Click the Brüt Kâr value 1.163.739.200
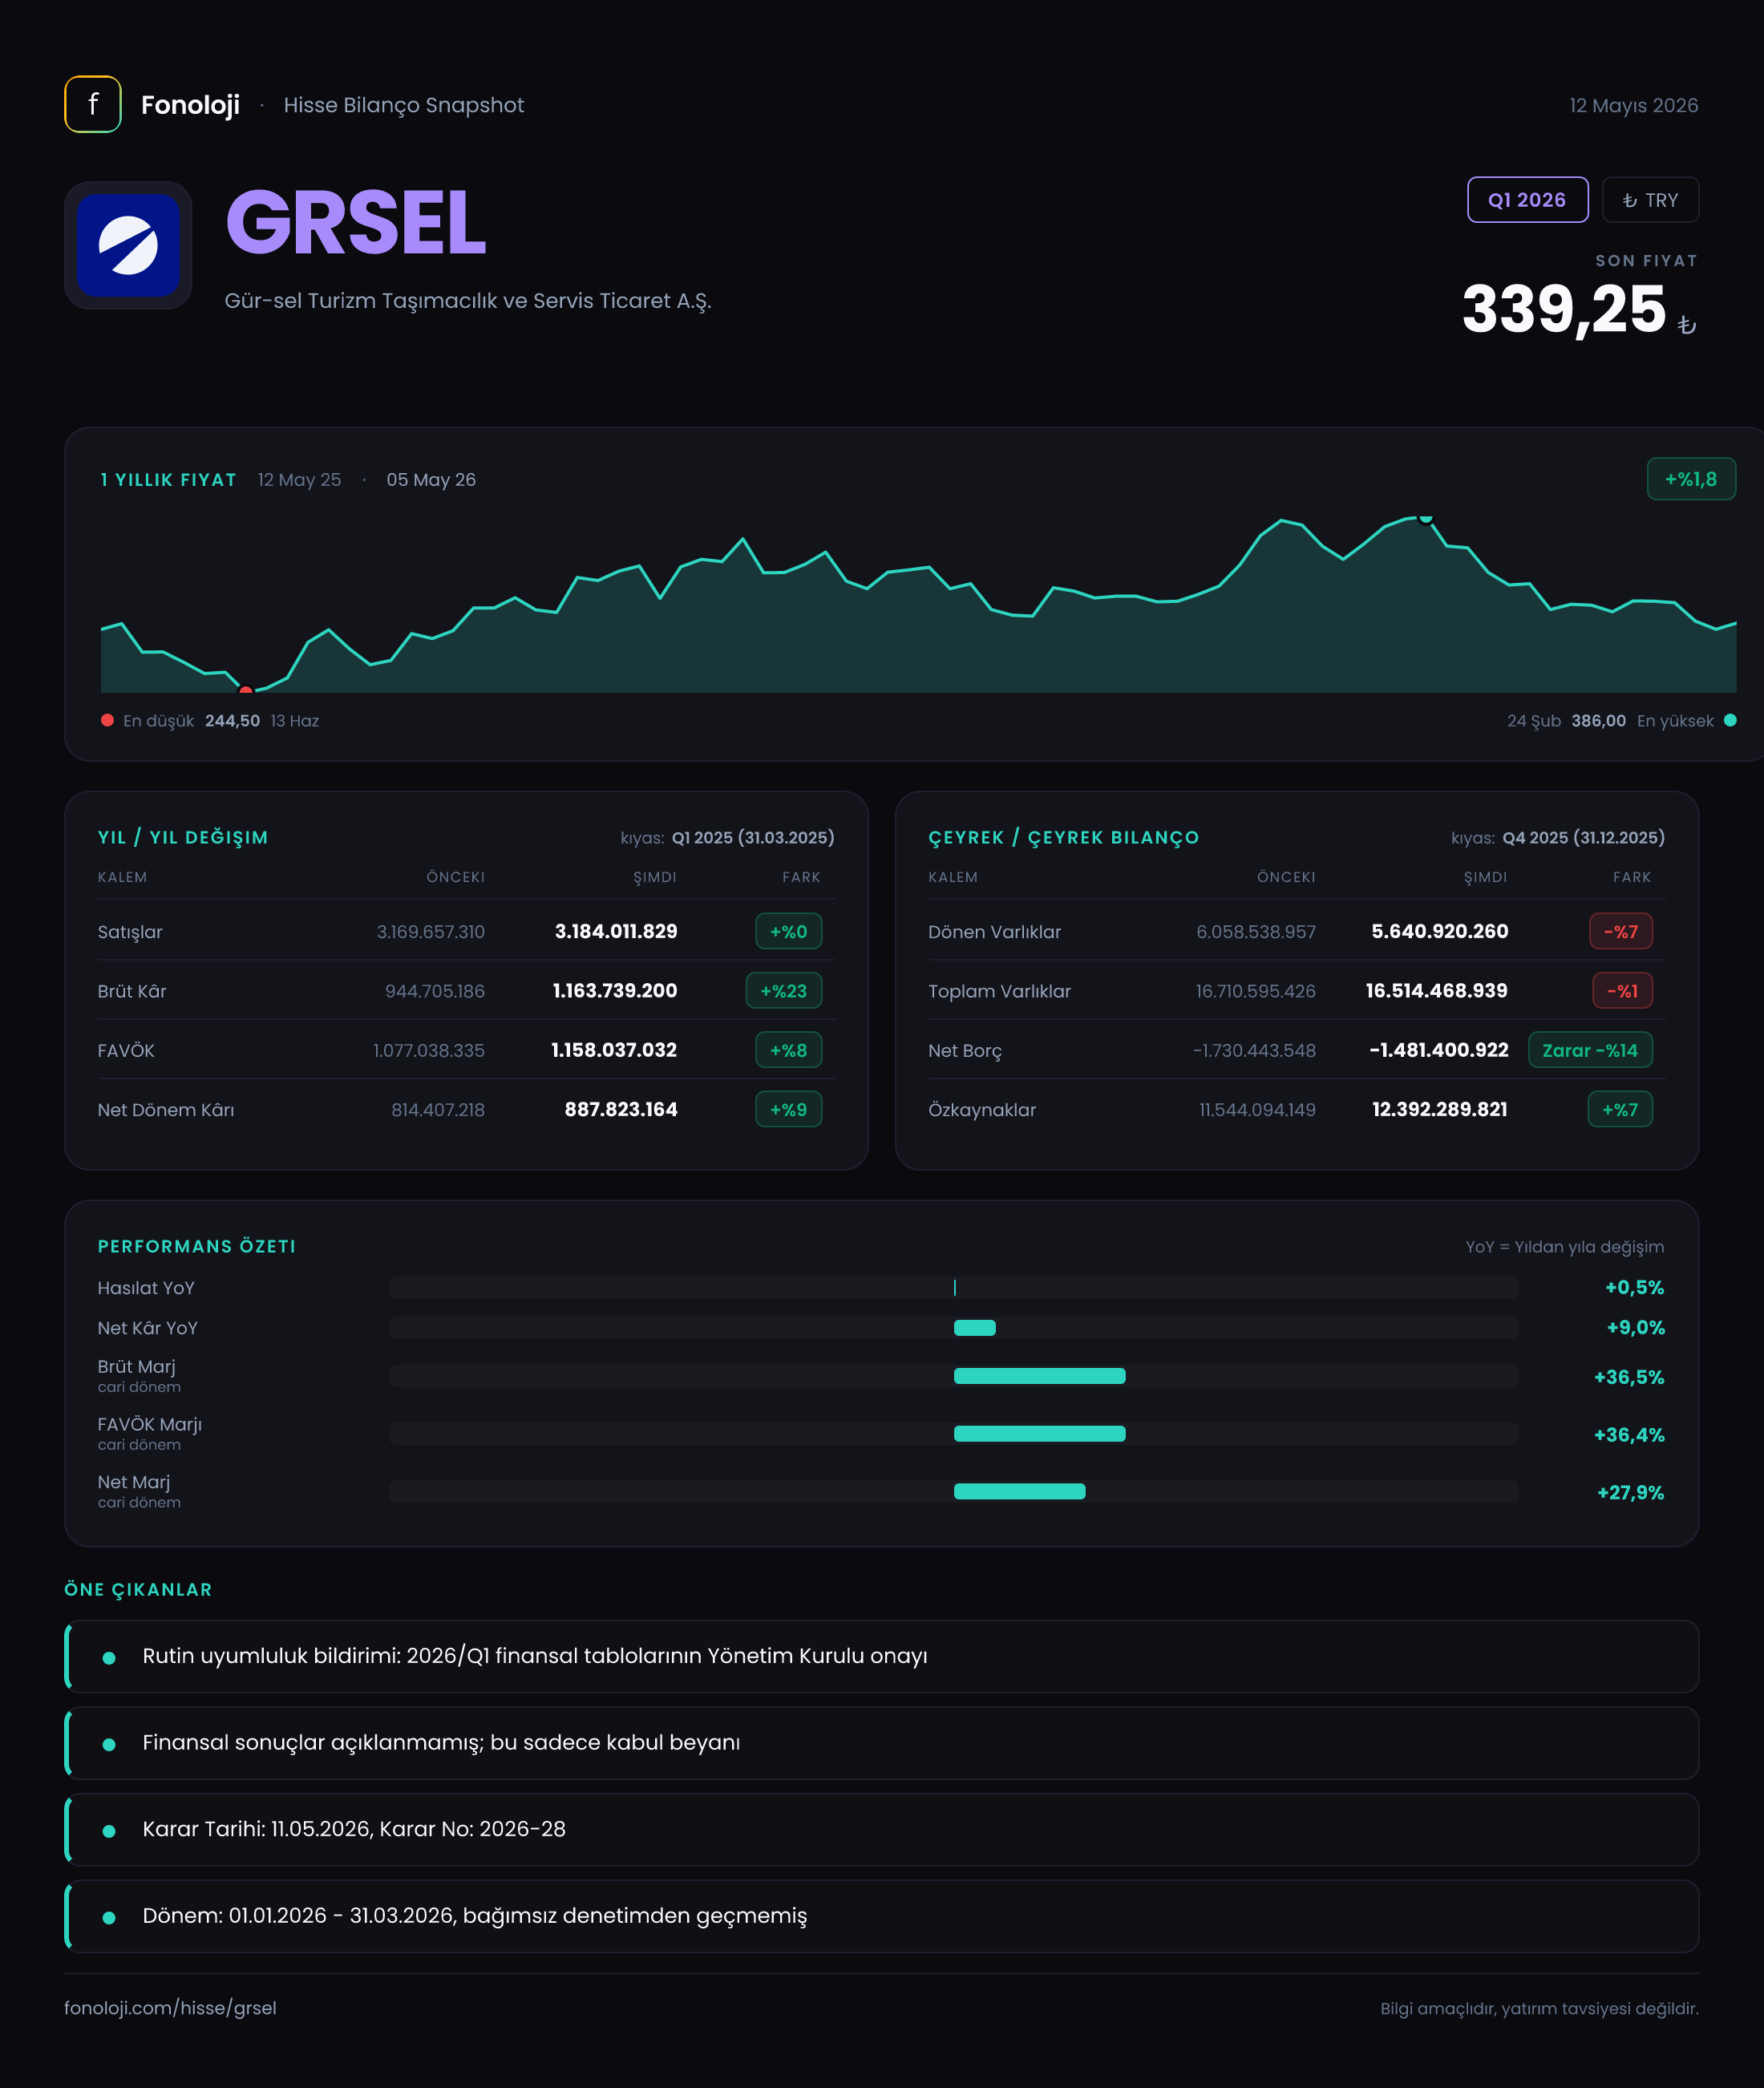 (x=615, y=991)
